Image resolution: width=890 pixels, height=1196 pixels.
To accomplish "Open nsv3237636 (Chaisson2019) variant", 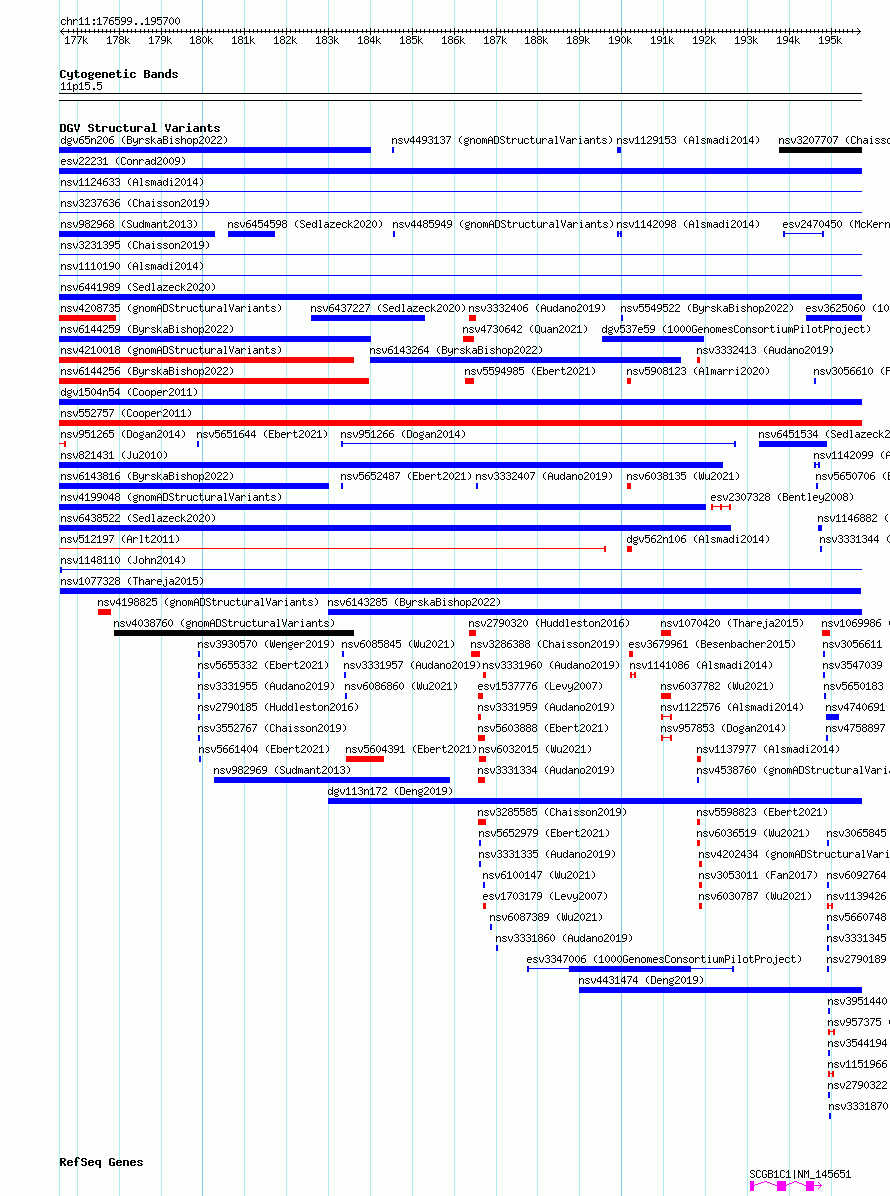I will [135, 203].
